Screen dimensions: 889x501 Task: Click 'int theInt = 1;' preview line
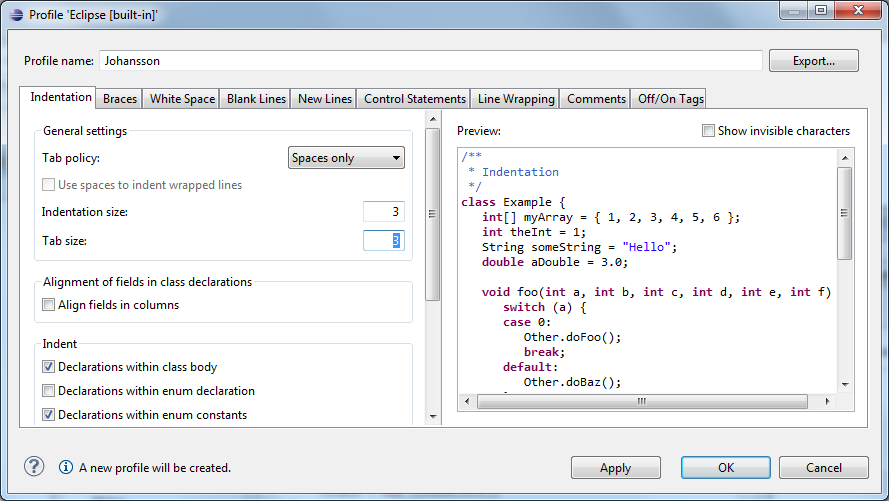(x=534, y=232)
